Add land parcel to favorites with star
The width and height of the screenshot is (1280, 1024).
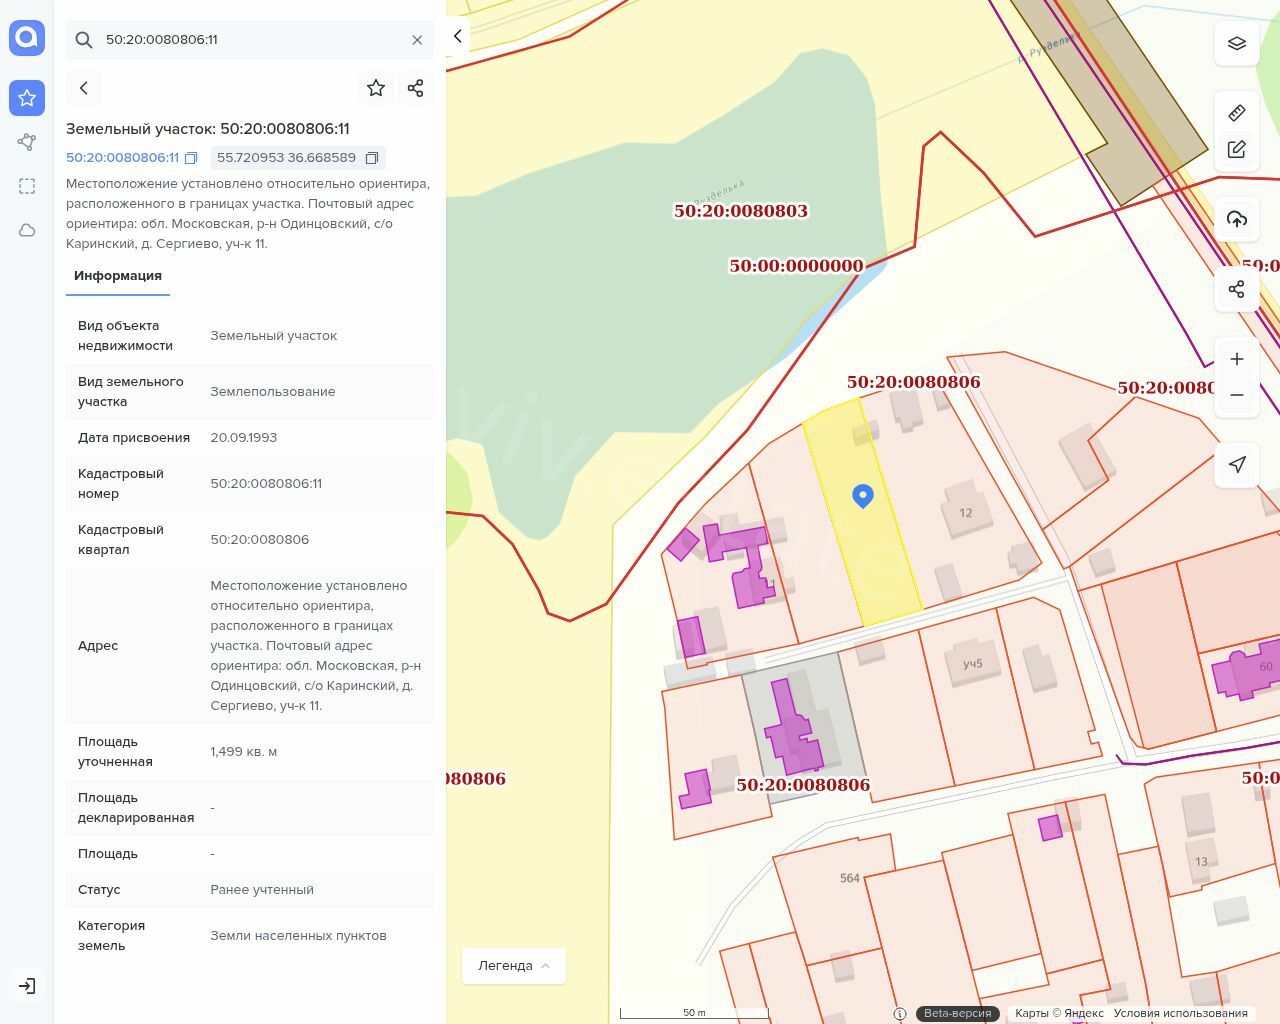point(376,88)
